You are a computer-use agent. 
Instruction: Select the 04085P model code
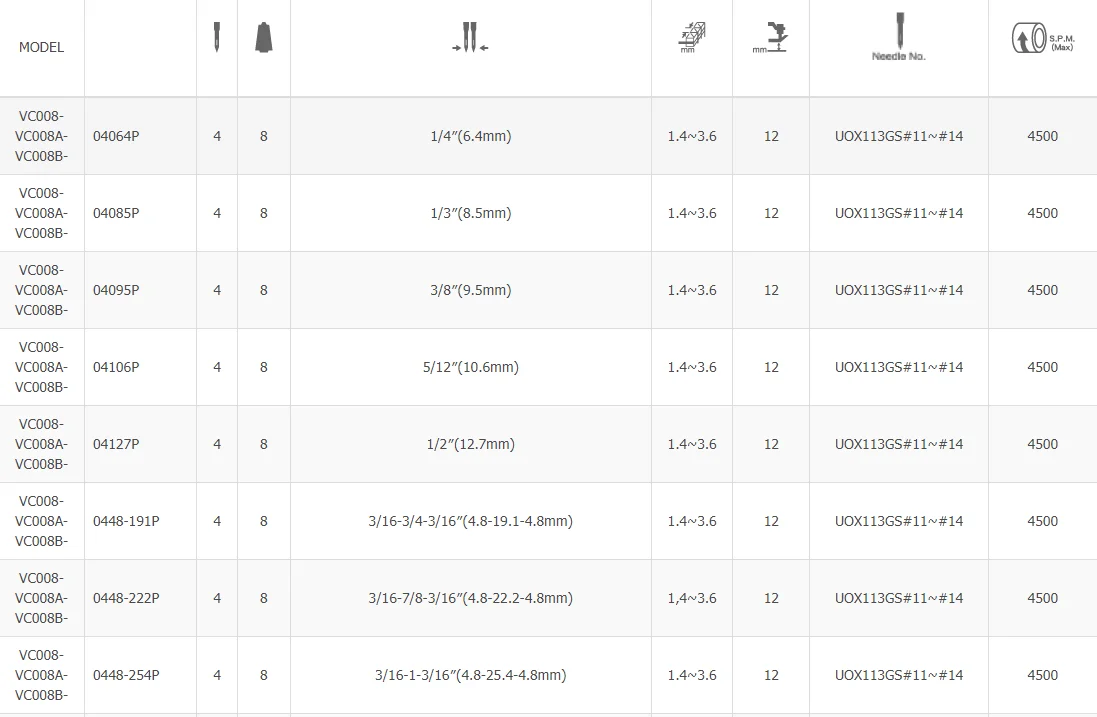116,213
